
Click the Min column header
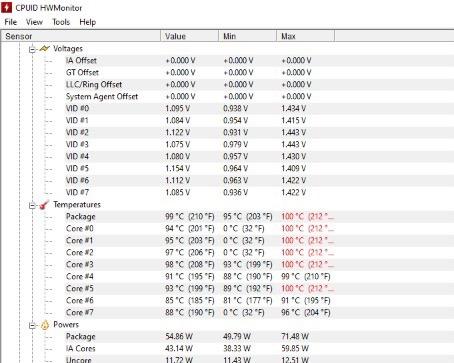[x=248, y=36]
